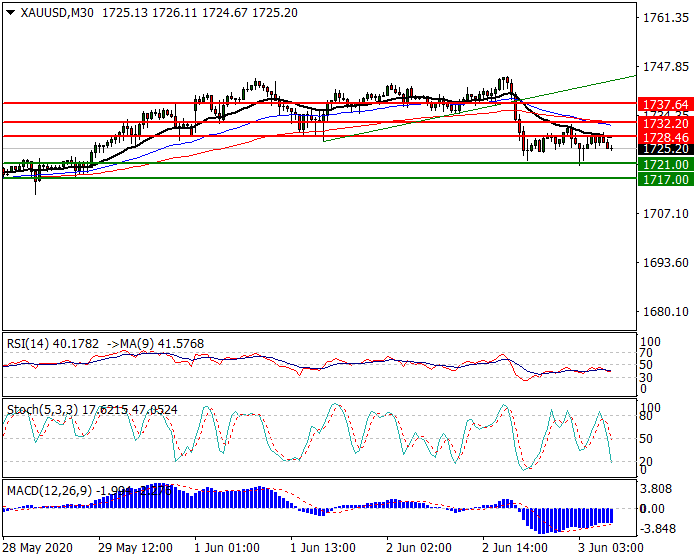This screenshot has height=560, width=700.
Task: Click the 29 May 12:00 time label
Action: point(136,547)
